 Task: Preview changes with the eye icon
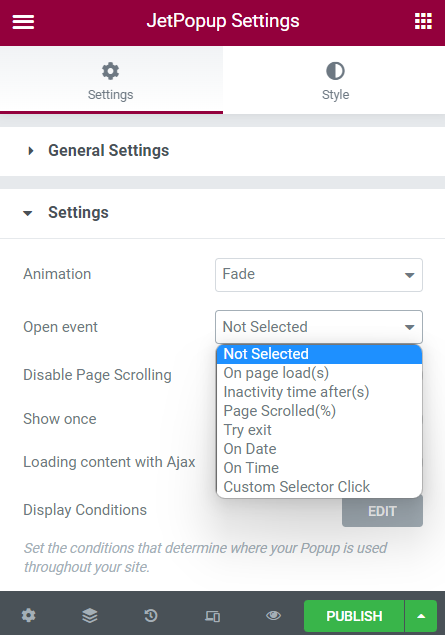273,616
